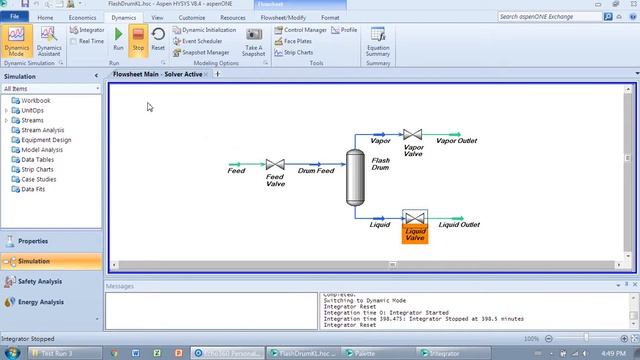The image size is (640, 360).
Task: Click the Feed stream arrow
Action: click(x=235, y=164)
